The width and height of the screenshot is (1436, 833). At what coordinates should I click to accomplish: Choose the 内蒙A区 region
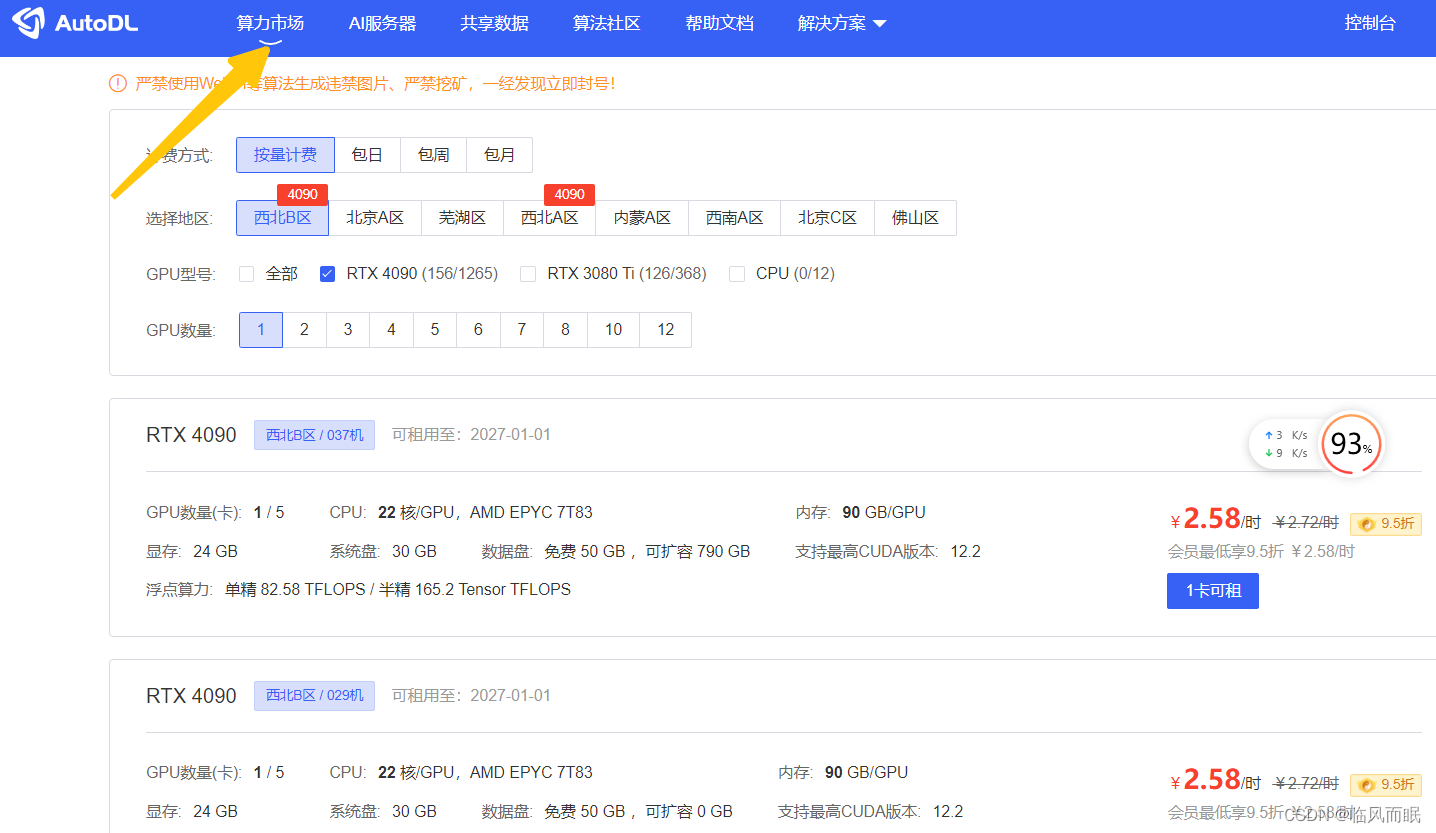[x=642, y=218]
